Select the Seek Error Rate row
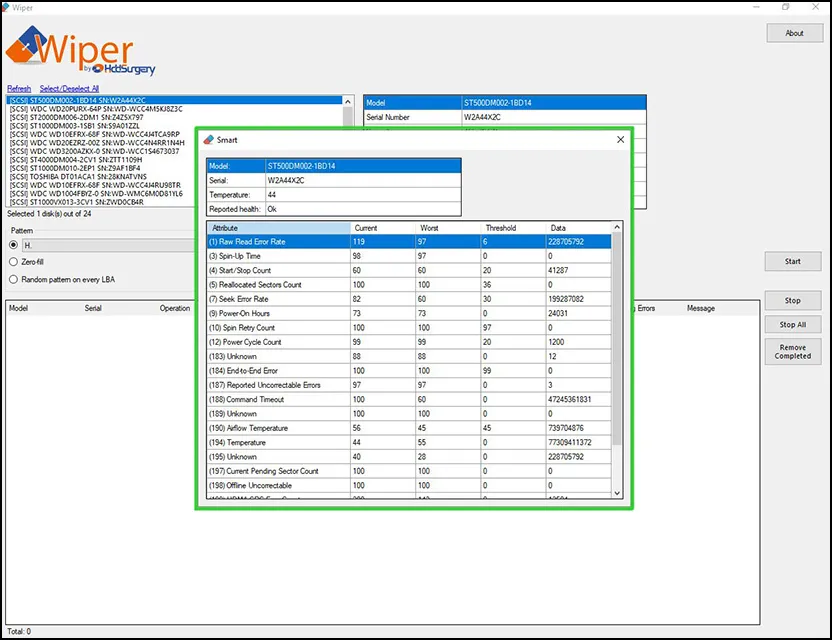 tap(409, 299)
